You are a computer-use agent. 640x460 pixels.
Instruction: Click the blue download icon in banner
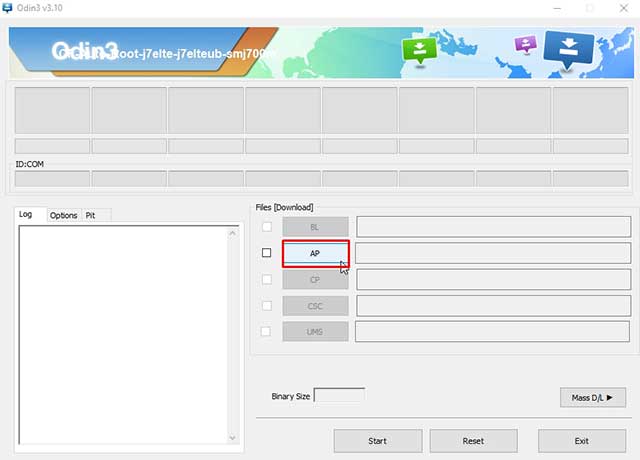click(x=569, y=49)
